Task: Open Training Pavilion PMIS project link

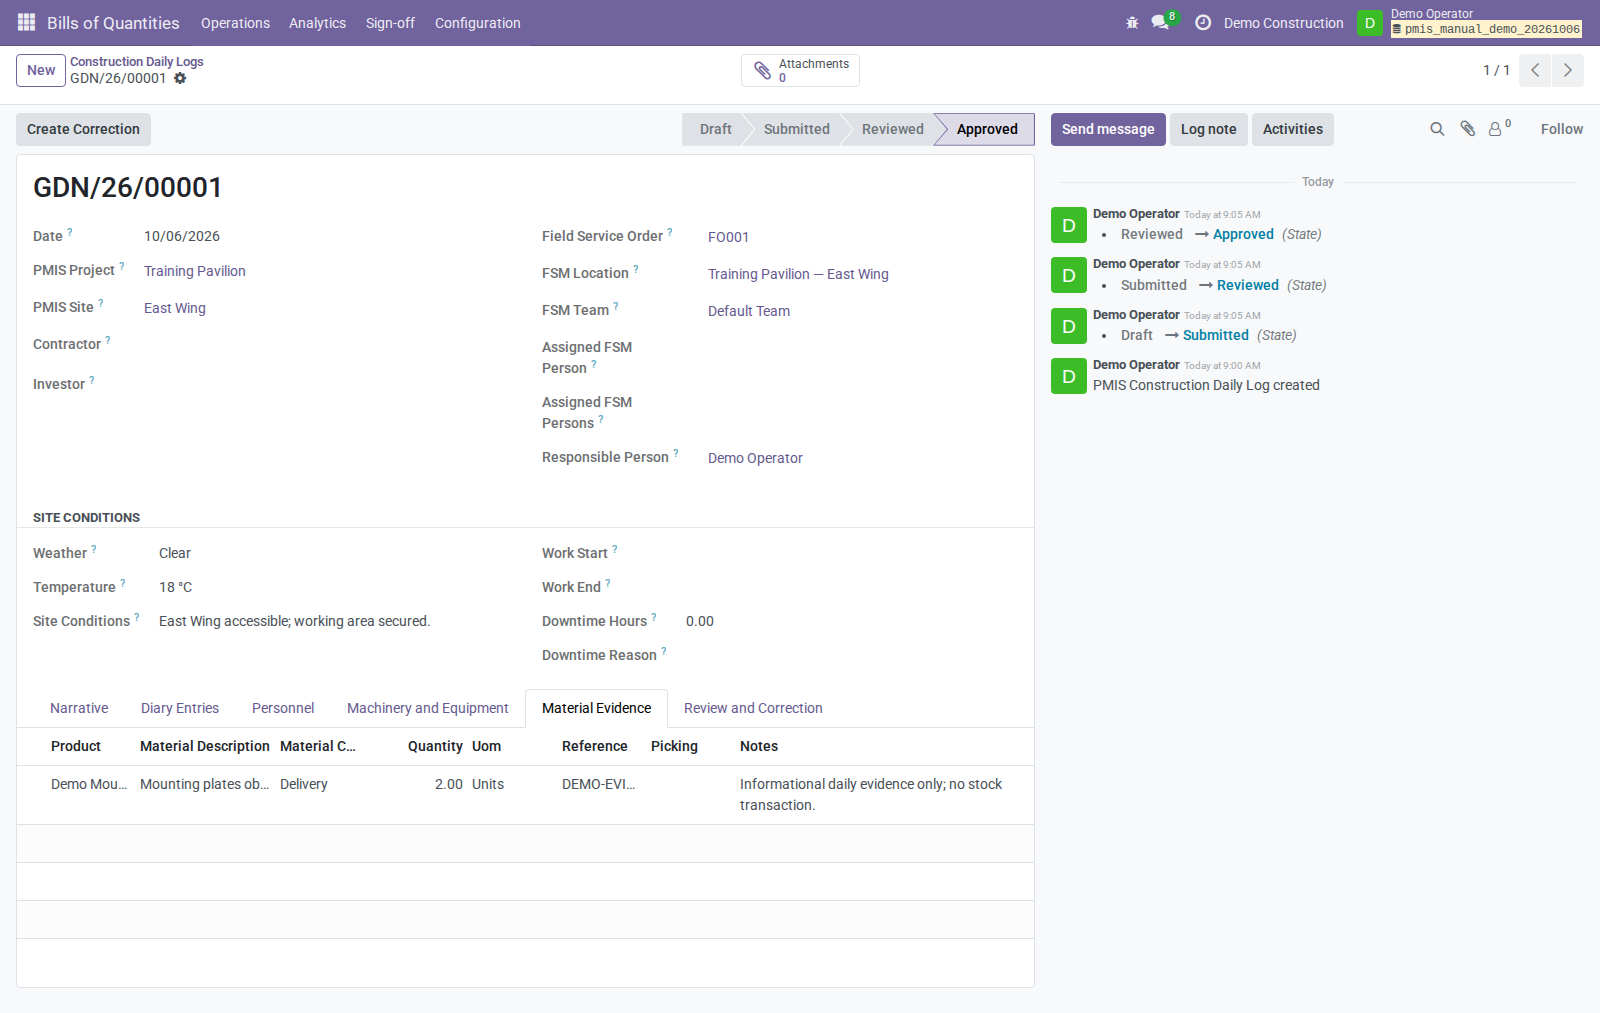Action: pyautogui.click(x=195, y=271)
